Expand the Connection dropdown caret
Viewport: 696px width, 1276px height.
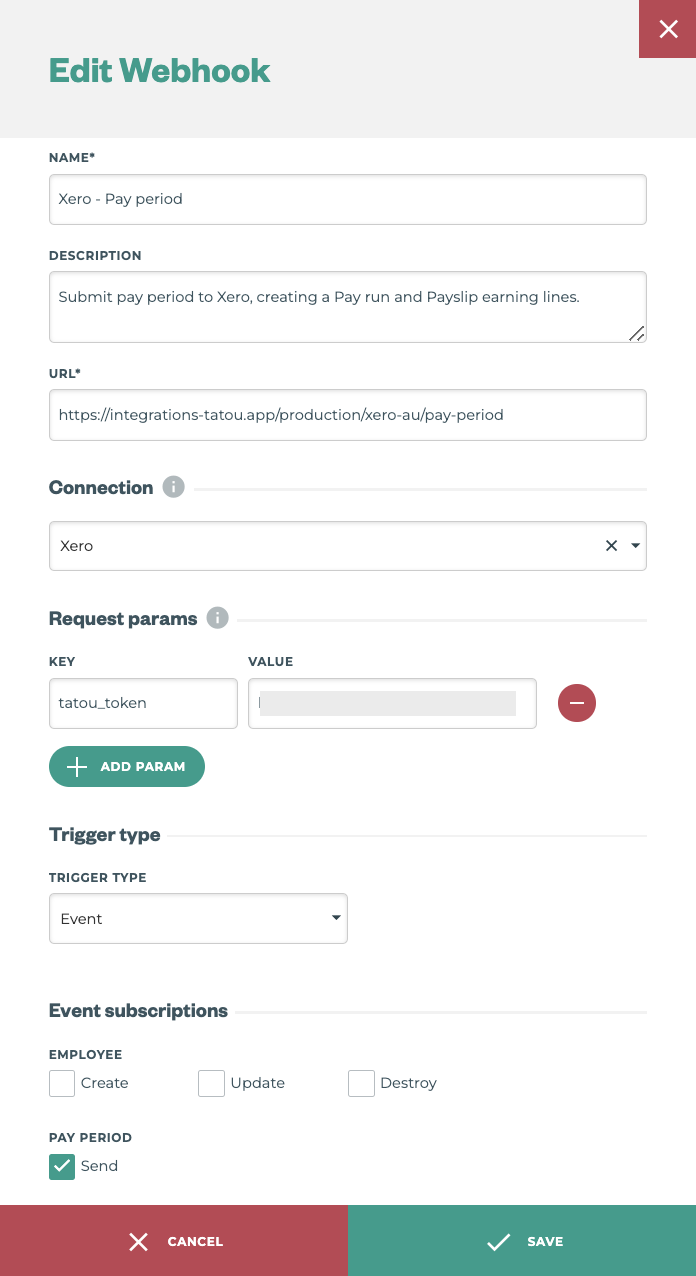point(635,546)
